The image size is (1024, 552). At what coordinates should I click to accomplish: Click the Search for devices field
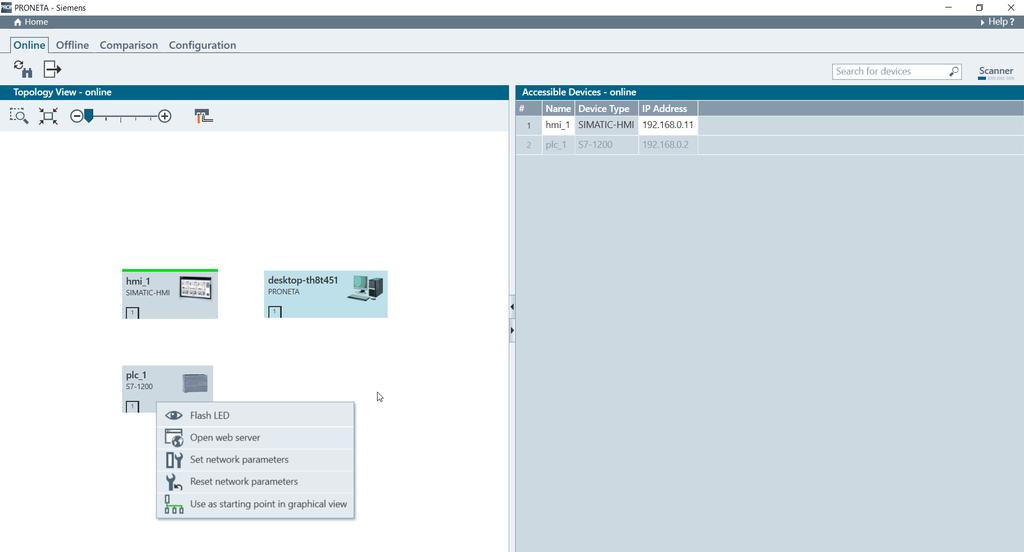(x=896, y=71)
